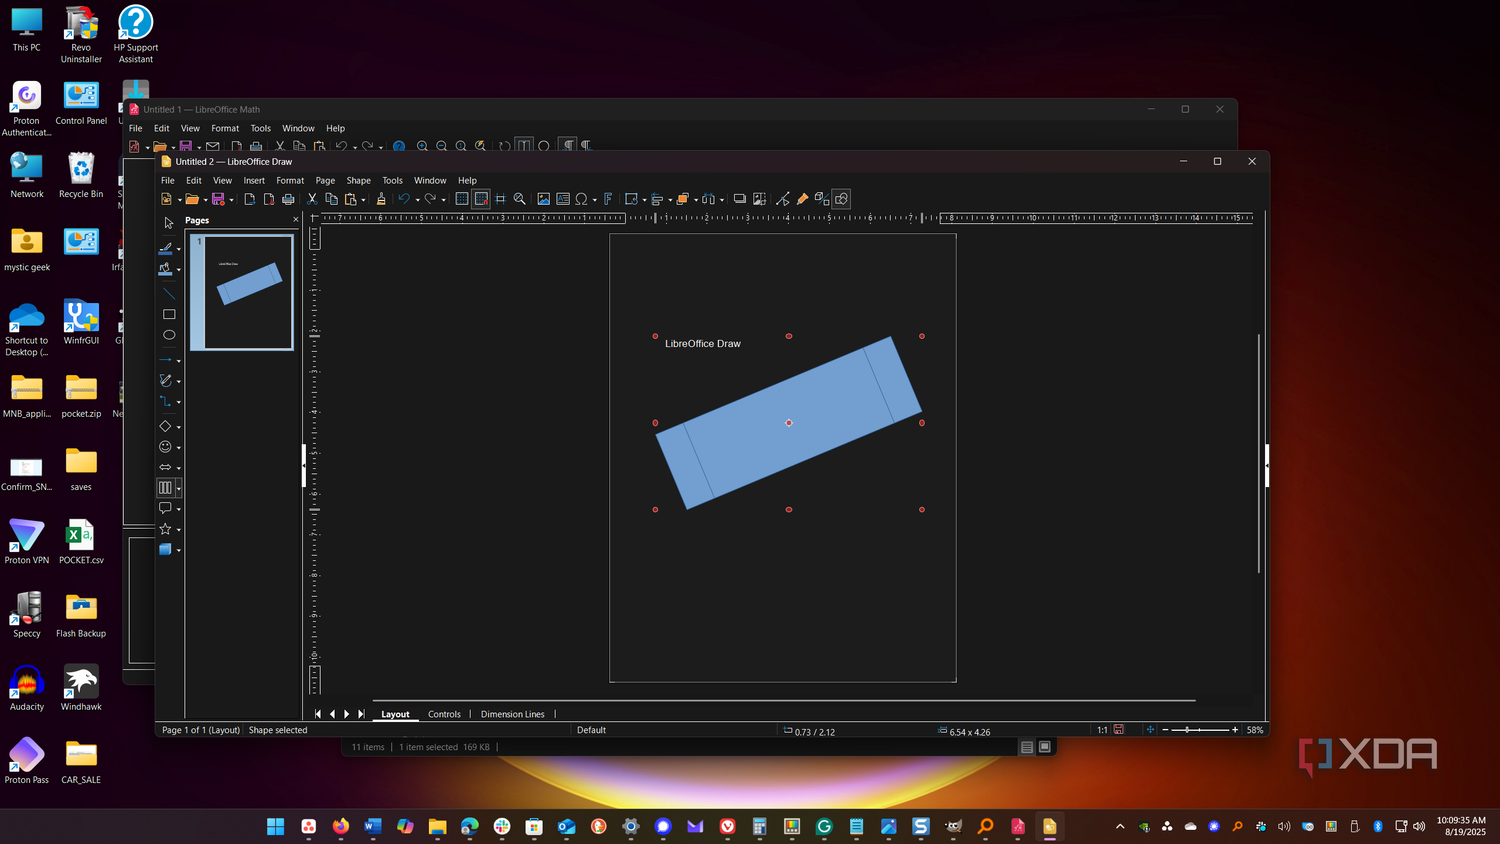Select page 1 thumbnail in Pages panel
The width and height of the screenshot is (1500, 844).
242,292
